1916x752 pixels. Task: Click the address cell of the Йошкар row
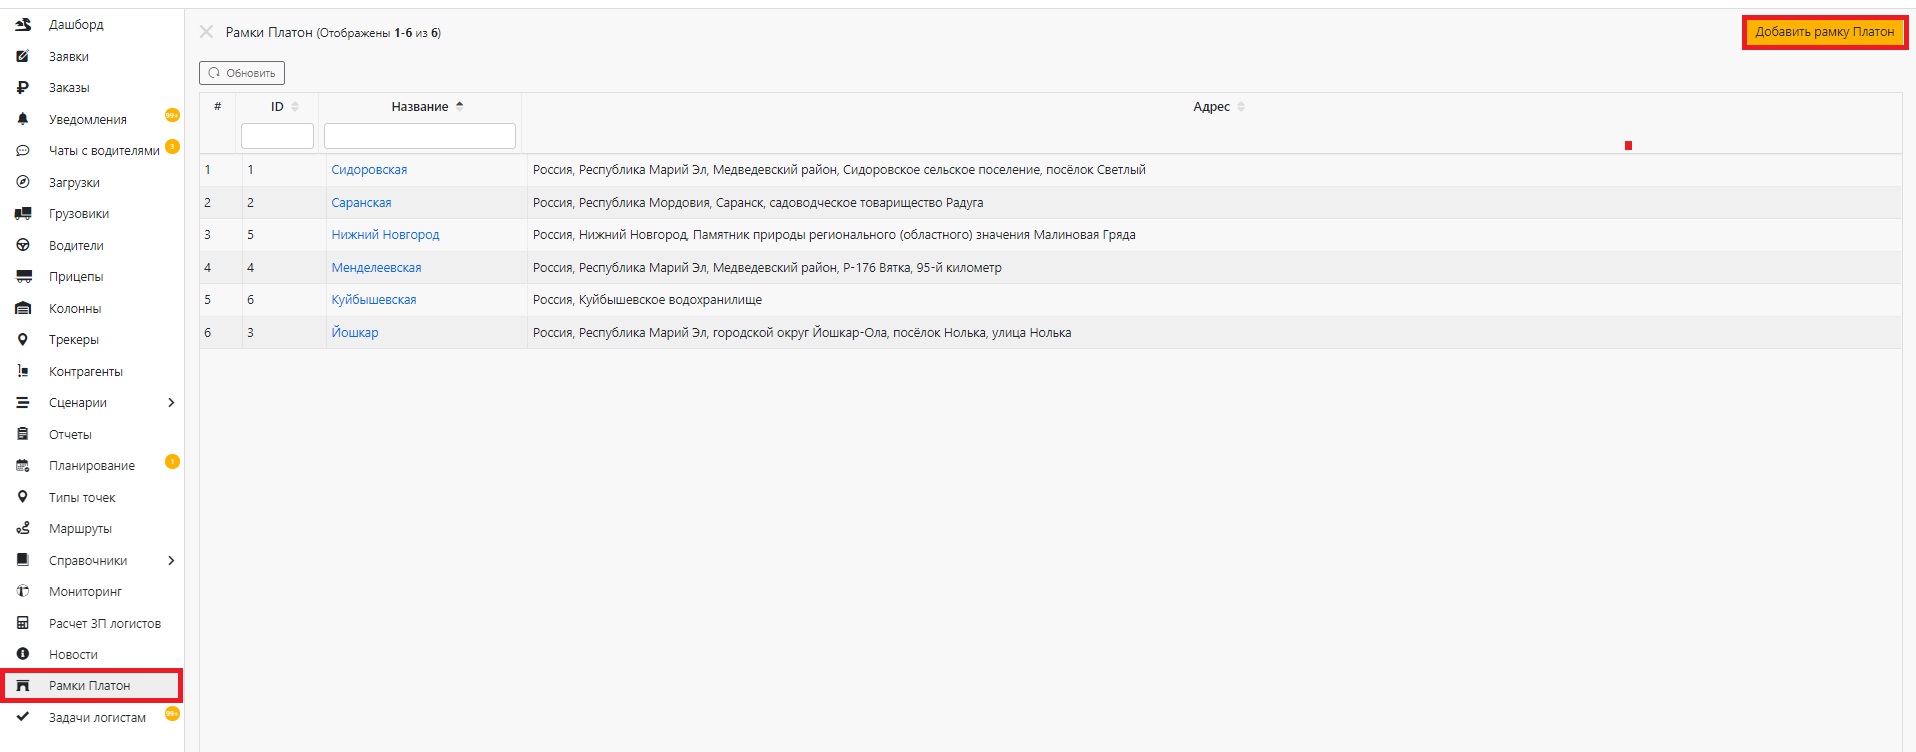click(x=1214, y=333)
